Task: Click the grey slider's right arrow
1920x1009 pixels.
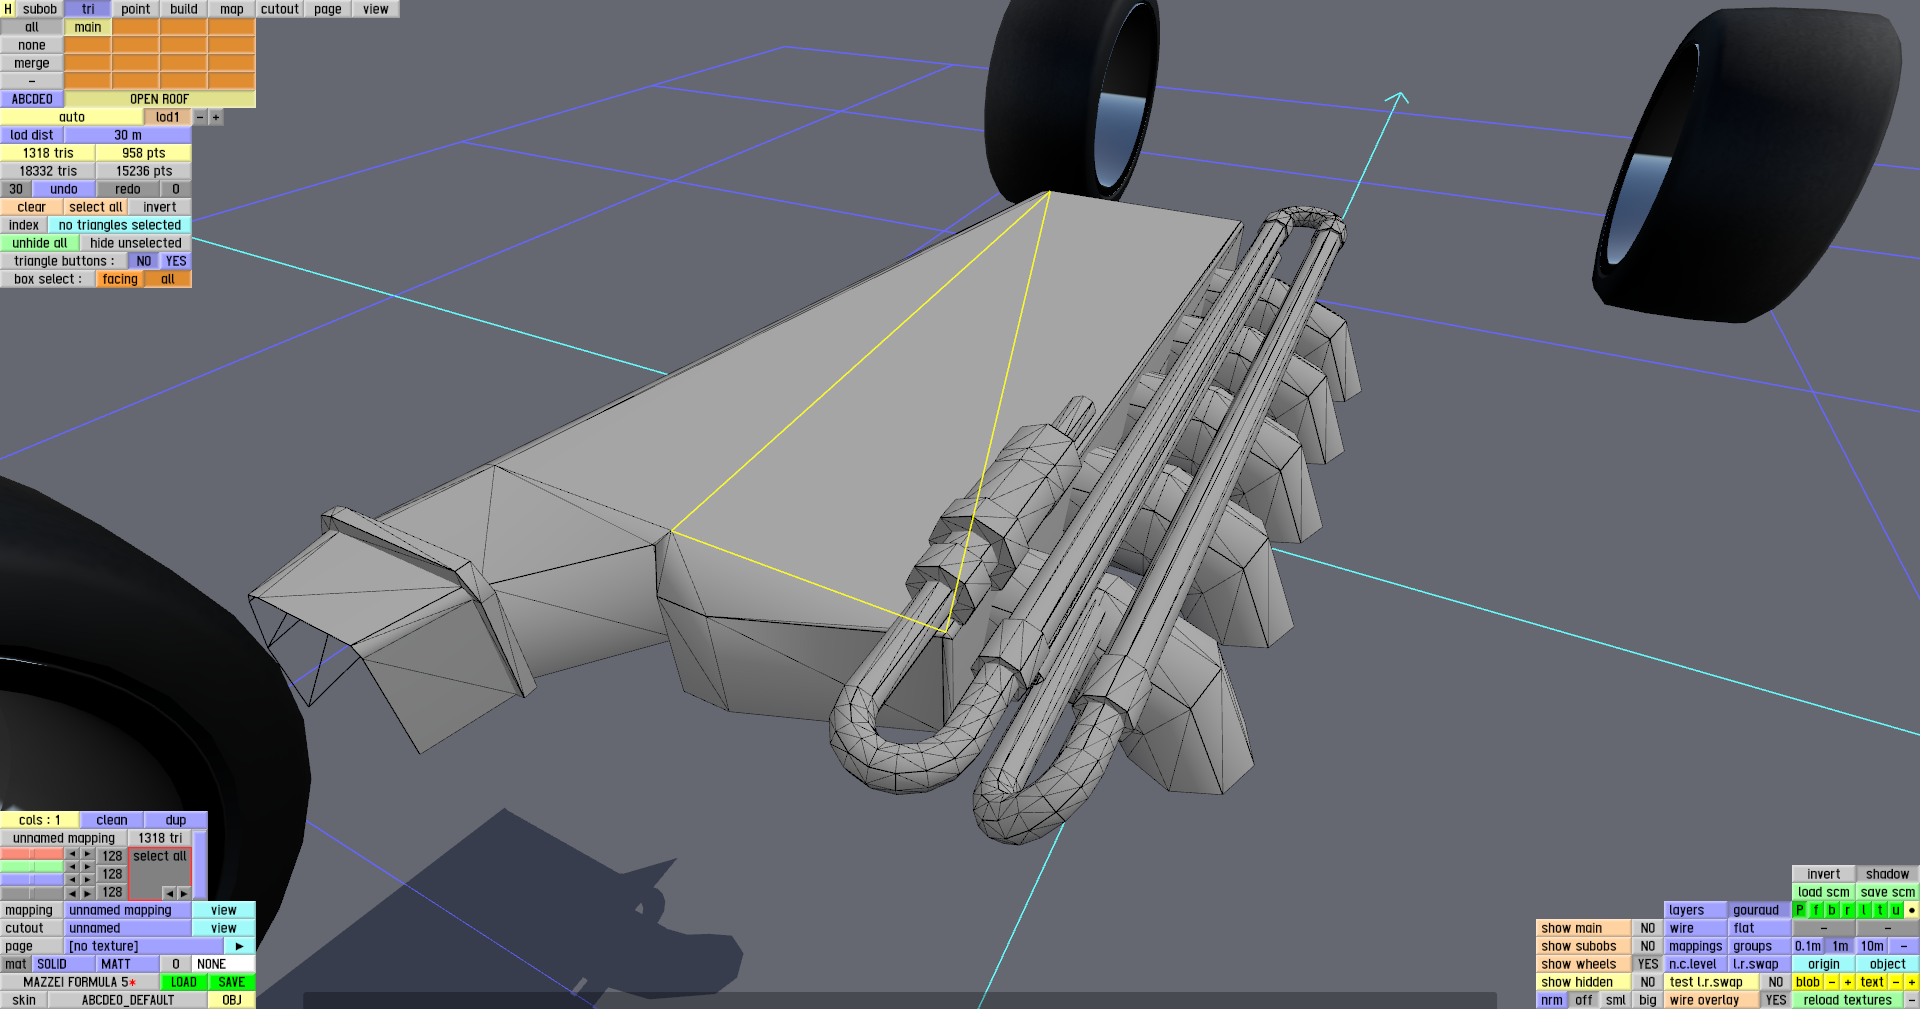Action: 88,893
